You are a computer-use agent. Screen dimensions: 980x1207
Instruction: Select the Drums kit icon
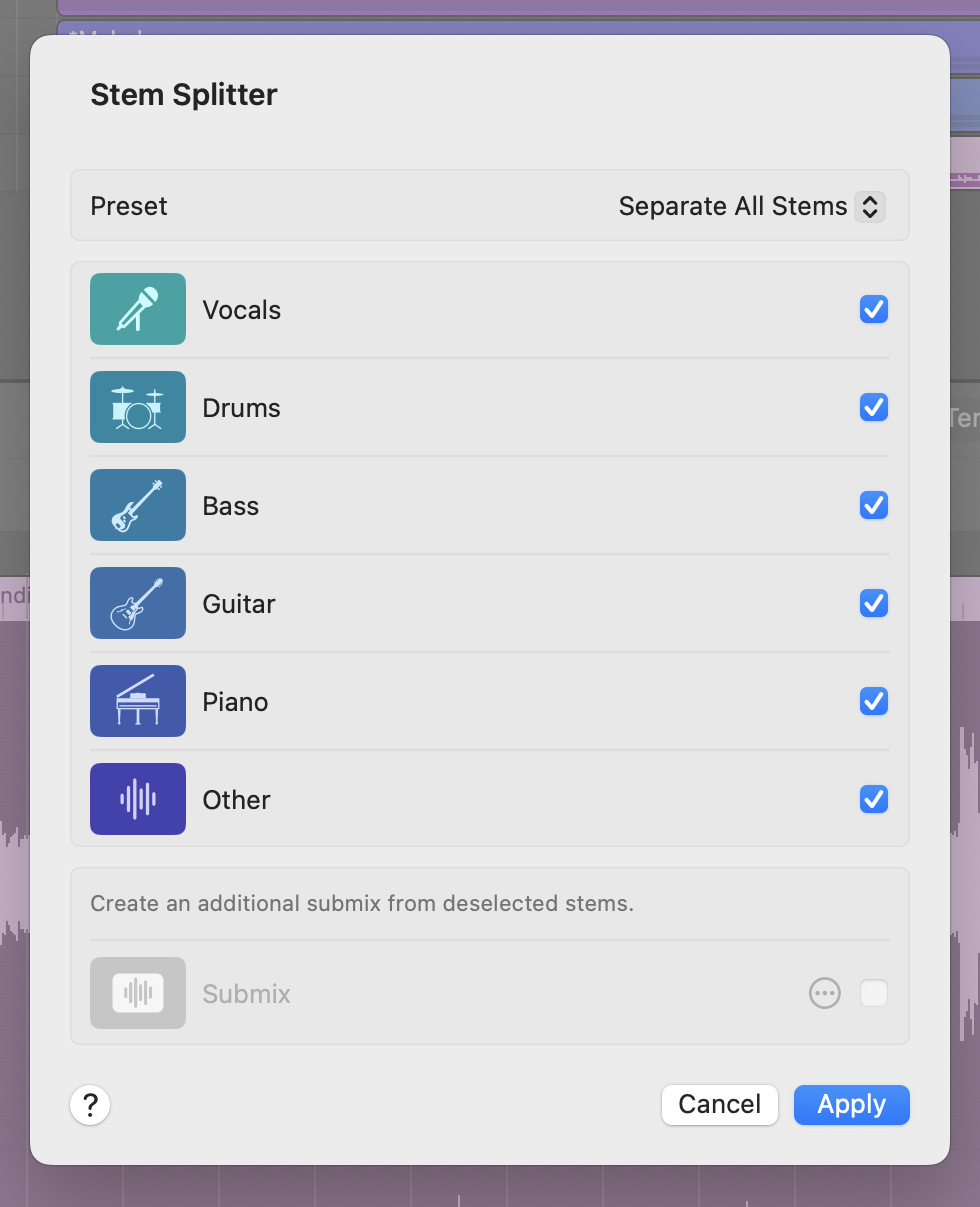pyautogui.click(x=137, y=407)
